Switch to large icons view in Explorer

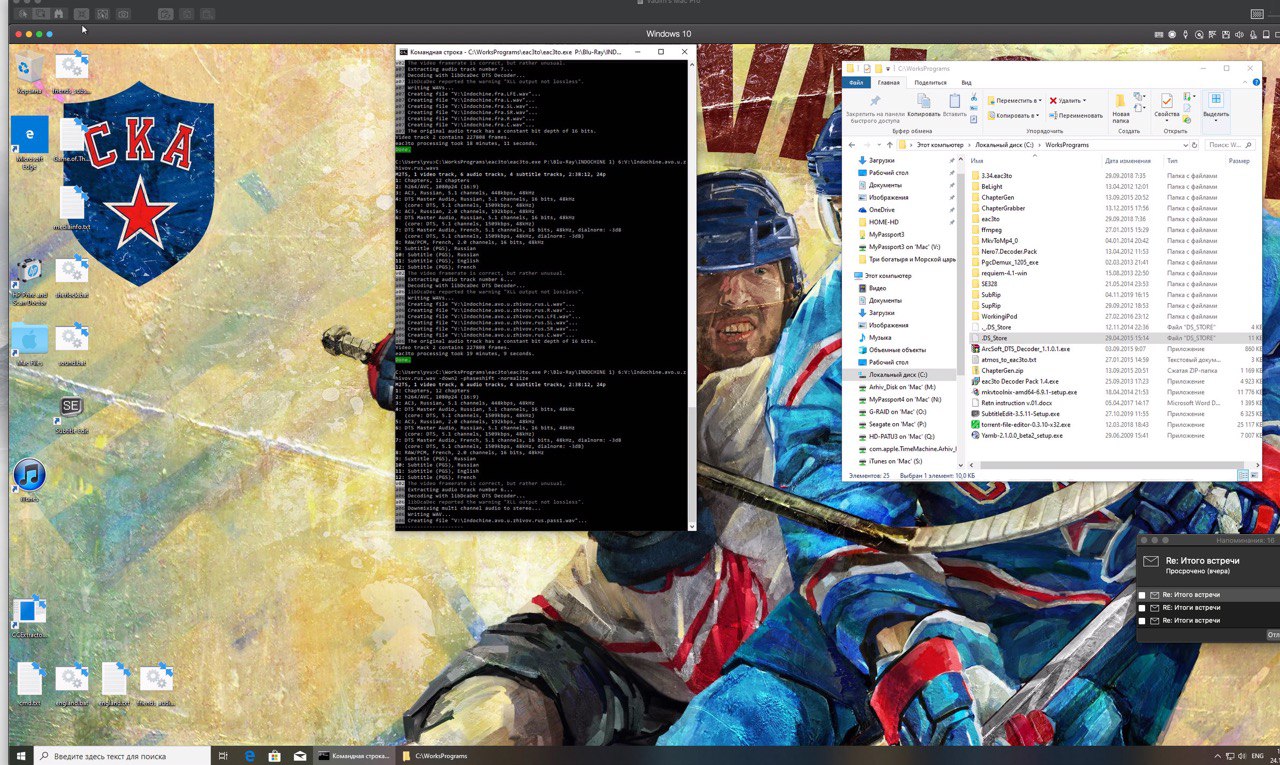click(1254, 475)
